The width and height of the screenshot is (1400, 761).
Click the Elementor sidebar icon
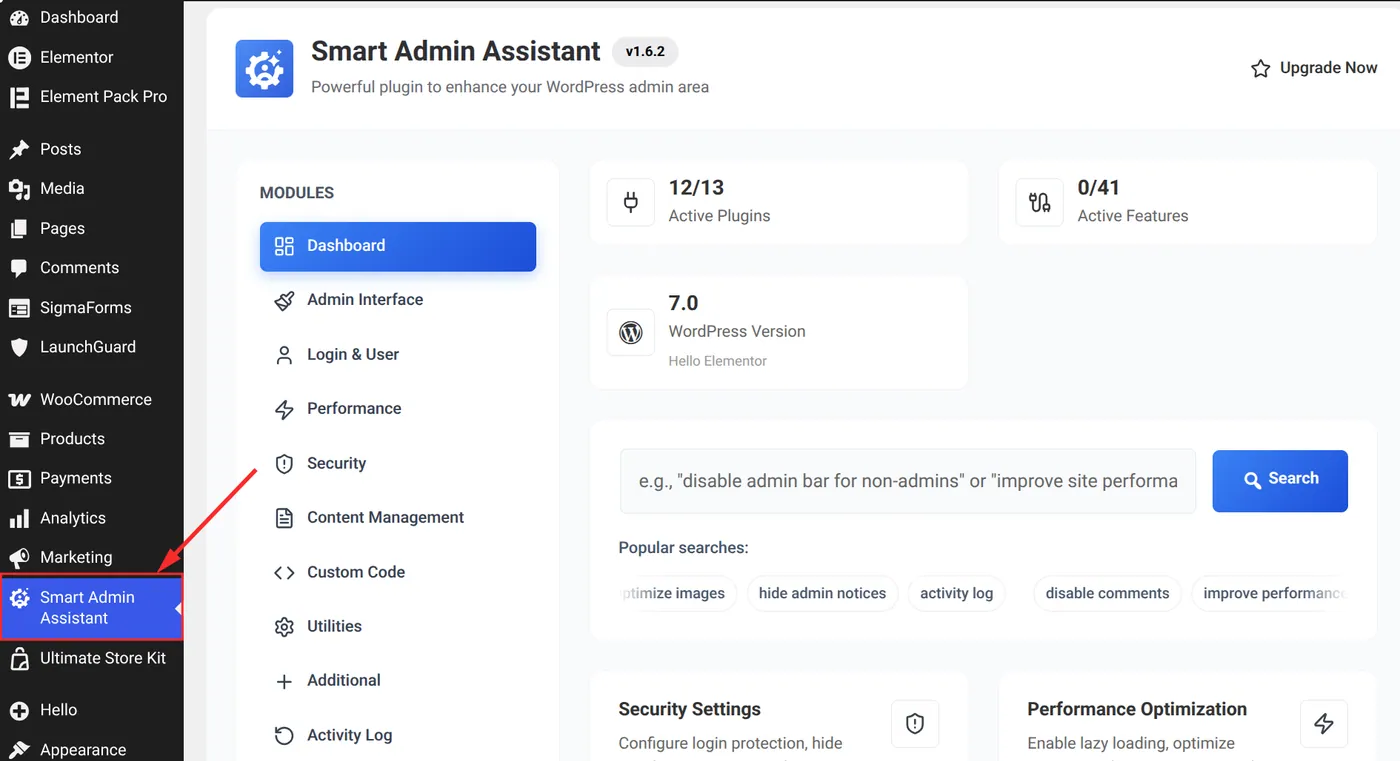click(x=19, y=57)
